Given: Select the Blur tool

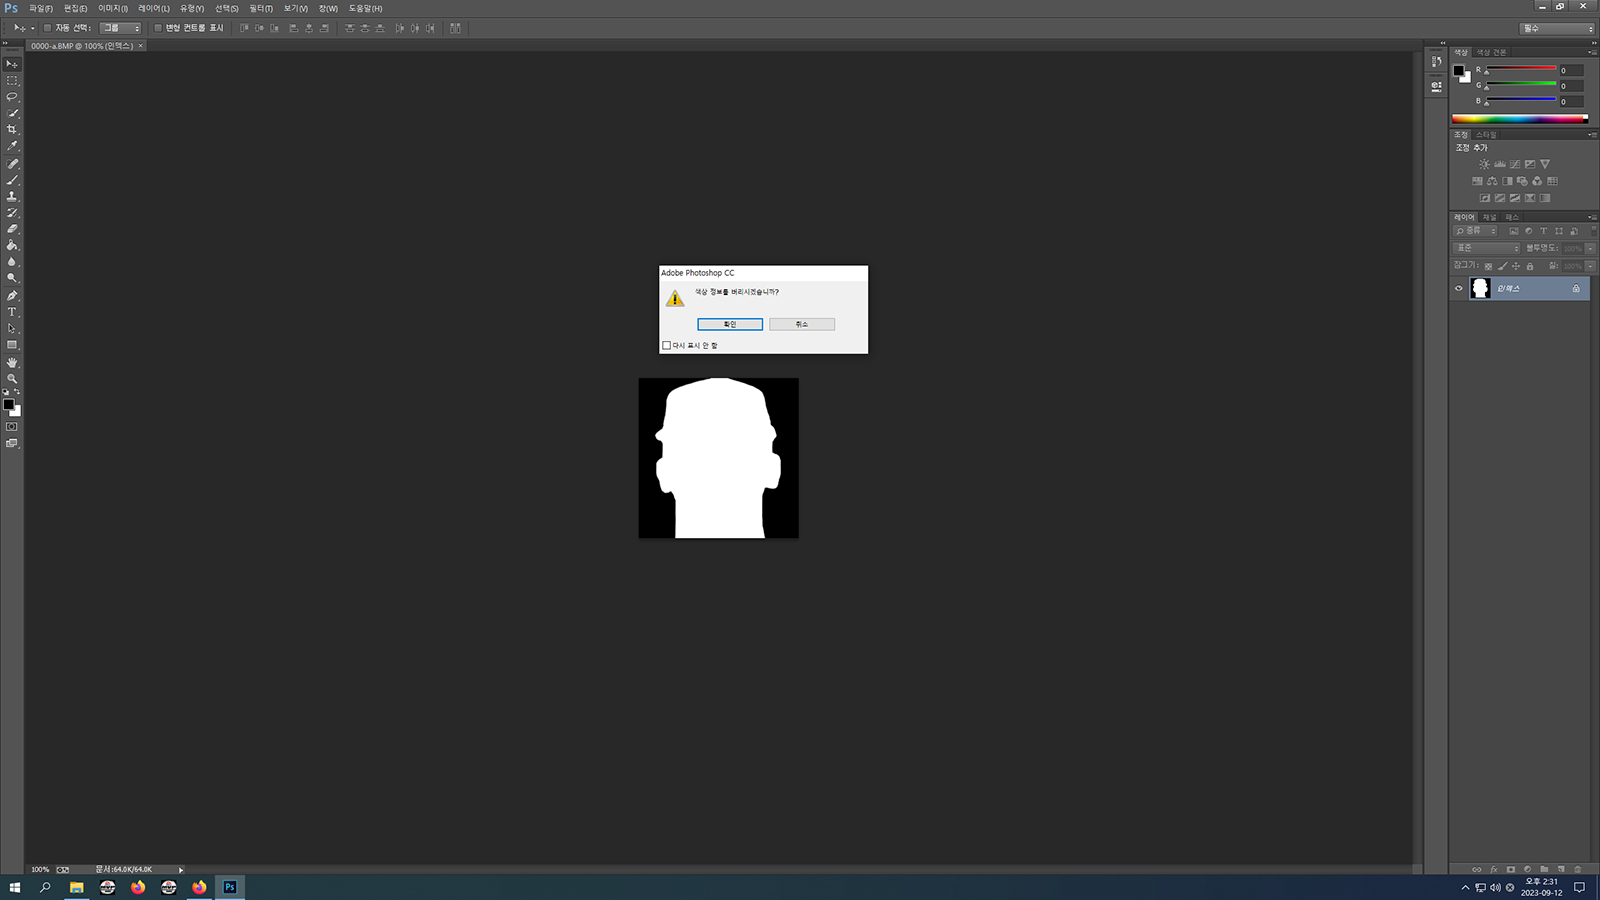Looking at the screenshot, I should [12, 262].
